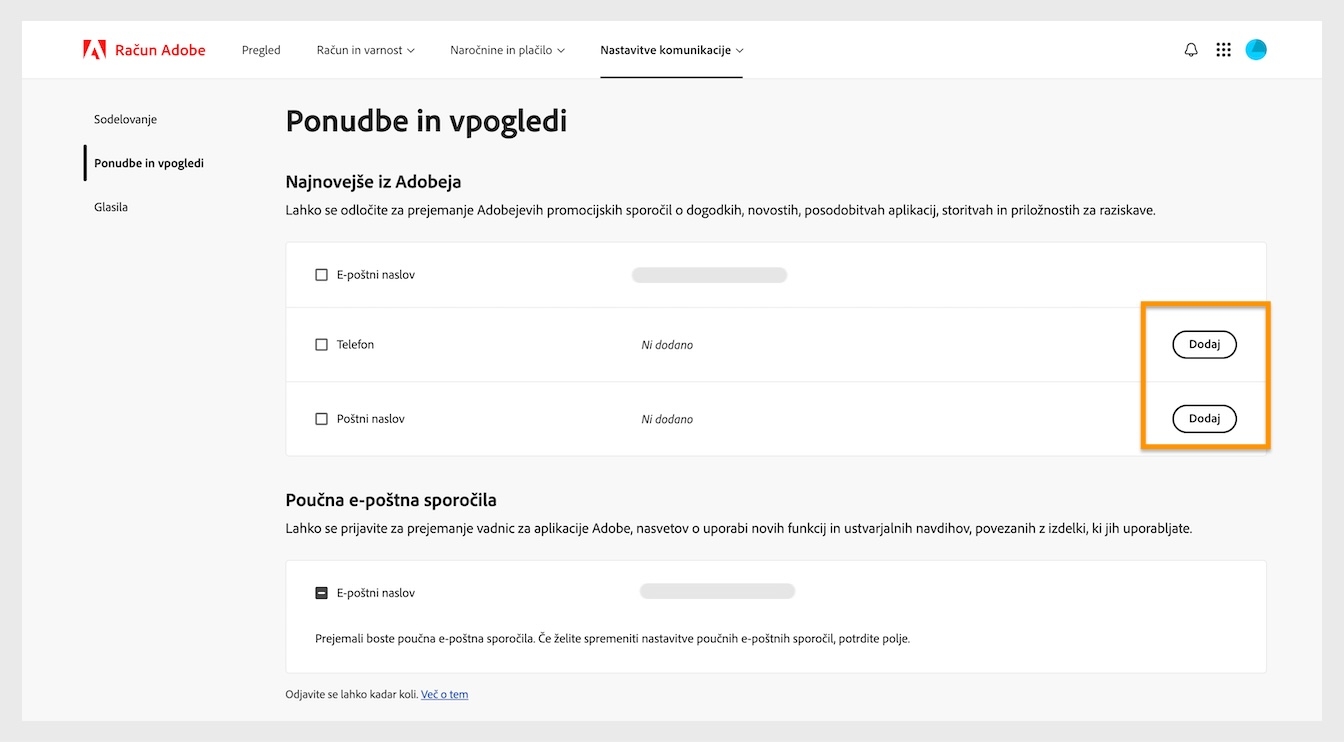Open the notifications bell

pos(1191,49)
